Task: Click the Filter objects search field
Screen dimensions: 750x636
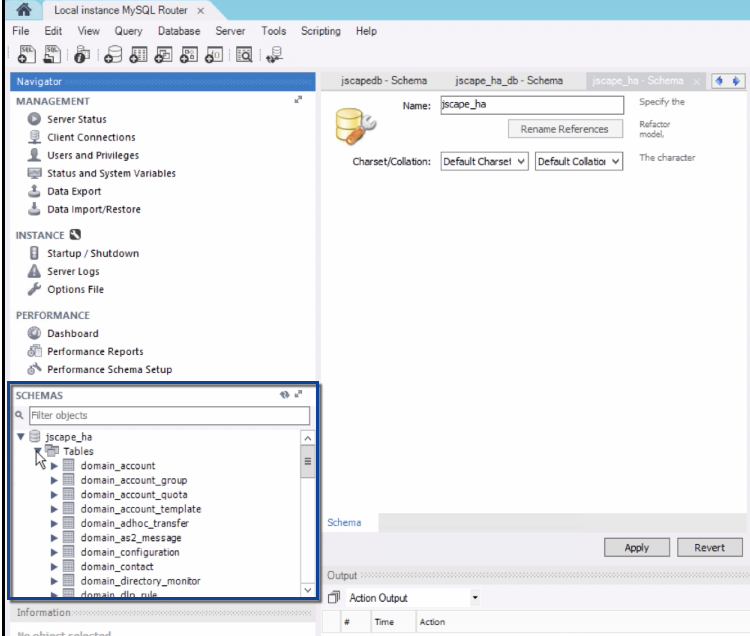Action: 169,415
